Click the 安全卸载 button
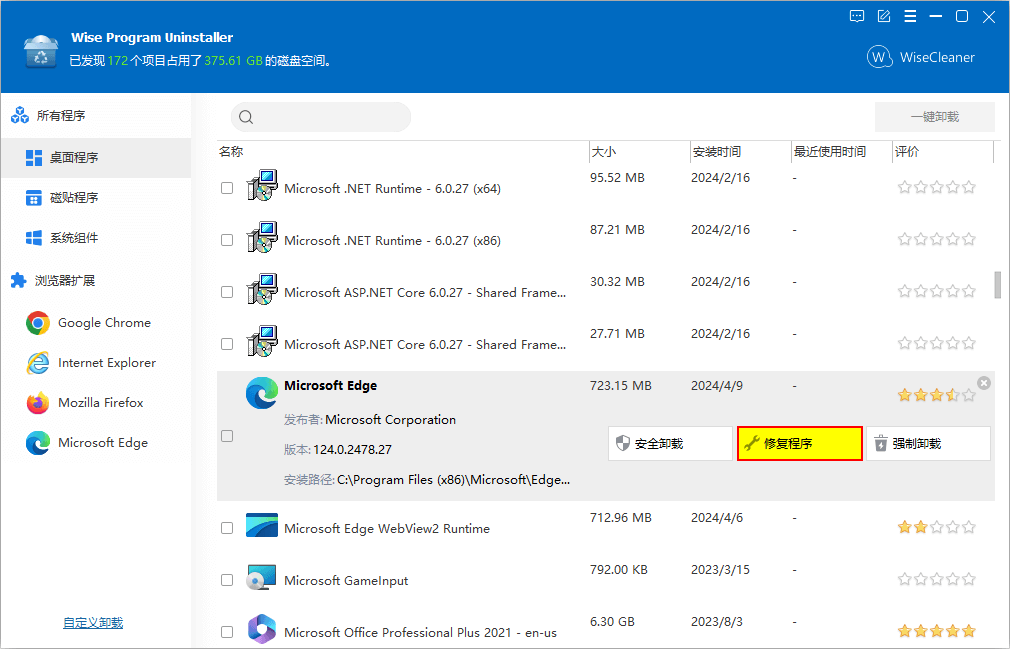The width and height of the screenshot is (1010, 649). [670, 444]
